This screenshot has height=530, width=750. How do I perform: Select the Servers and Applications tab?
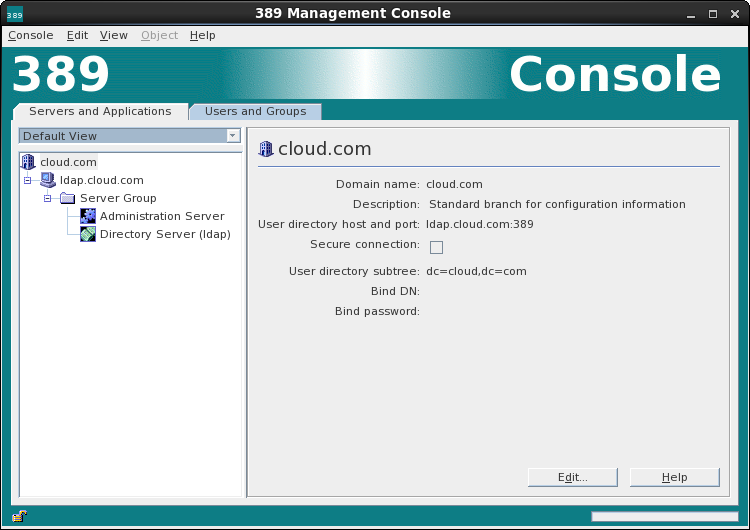click(x=100, y=111)
